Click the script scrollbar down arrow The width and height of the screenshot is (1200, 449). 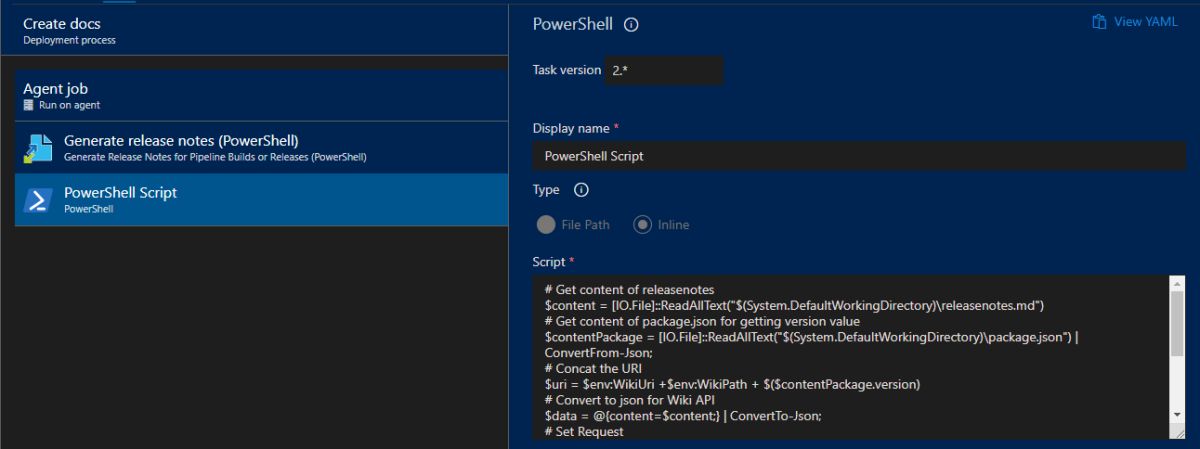pyautogui.click(x=1177, y=414)
